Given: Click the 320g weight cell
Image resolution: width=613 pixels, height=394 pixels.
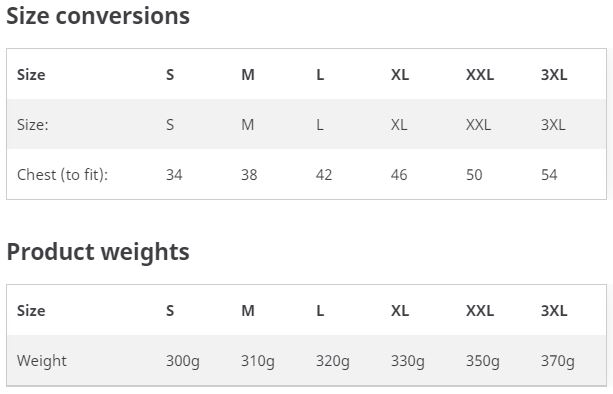Looking at the screenshot, I should [x=333, y=361].
